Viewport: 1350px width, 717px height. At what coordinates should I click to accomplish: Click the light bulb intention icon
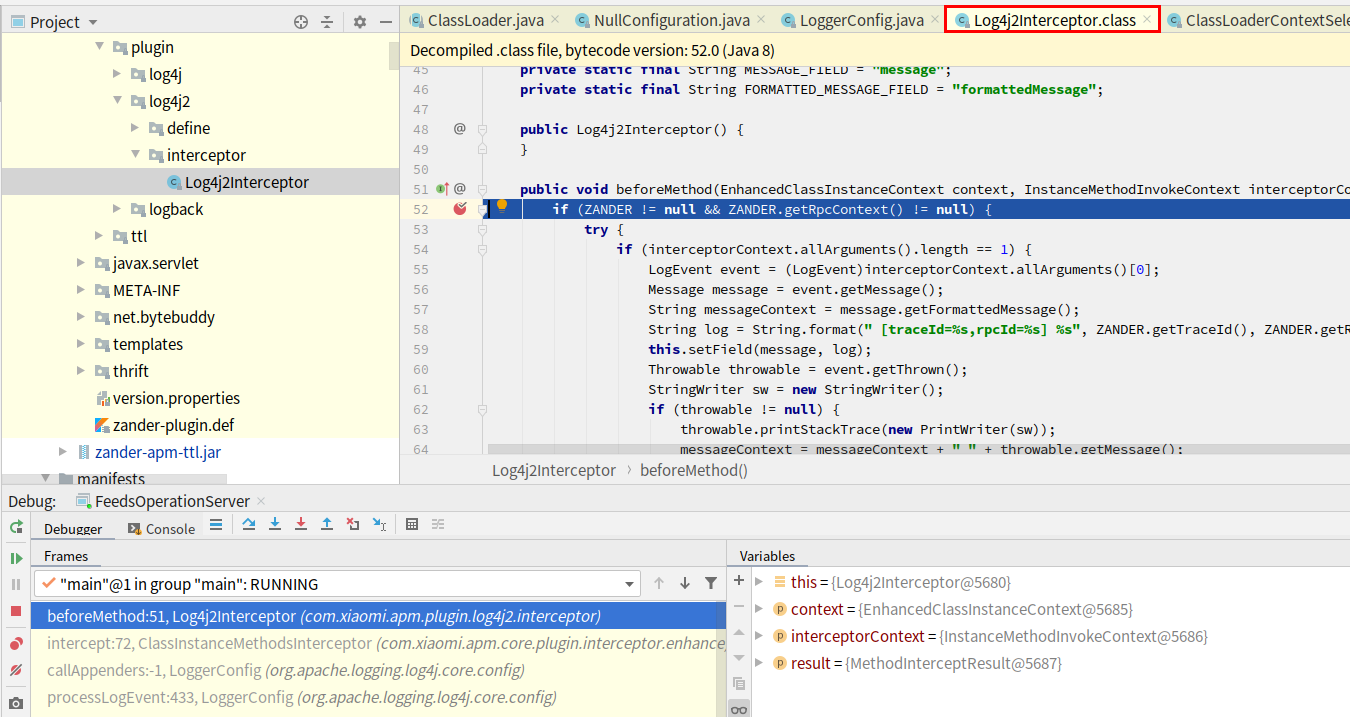tap(502, 207)
